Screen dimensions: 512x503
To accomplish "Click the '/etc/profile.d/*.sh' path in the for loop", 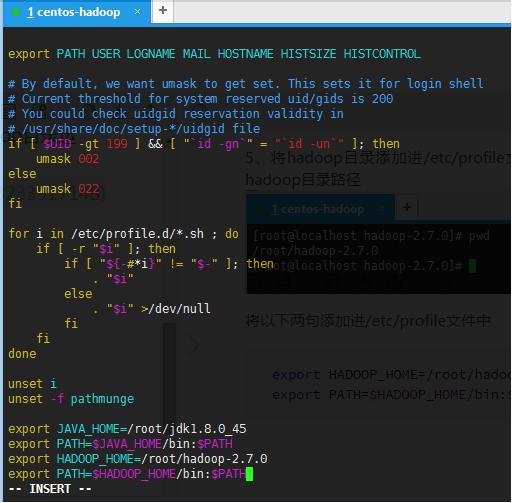I will [x=137, y=234].
